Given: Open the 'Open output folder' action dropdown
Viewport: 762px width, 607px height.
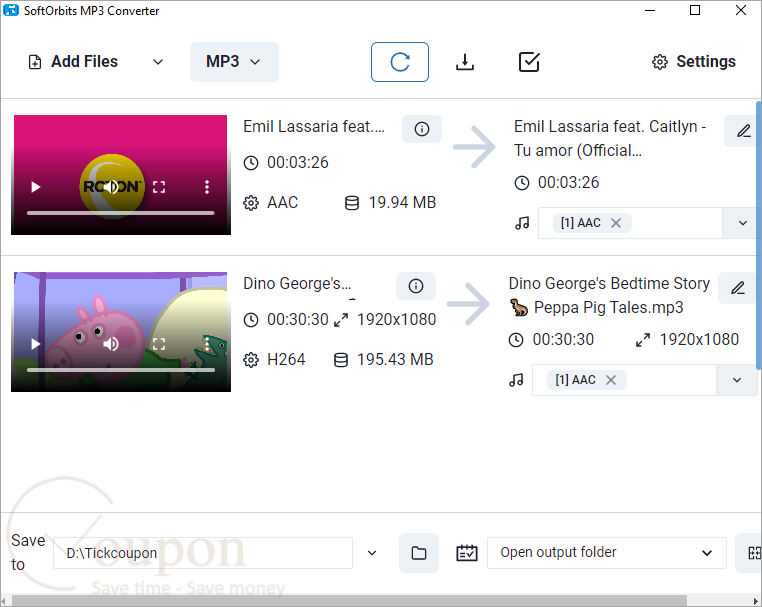Looking at the screenshot, I should pos(606,553).
